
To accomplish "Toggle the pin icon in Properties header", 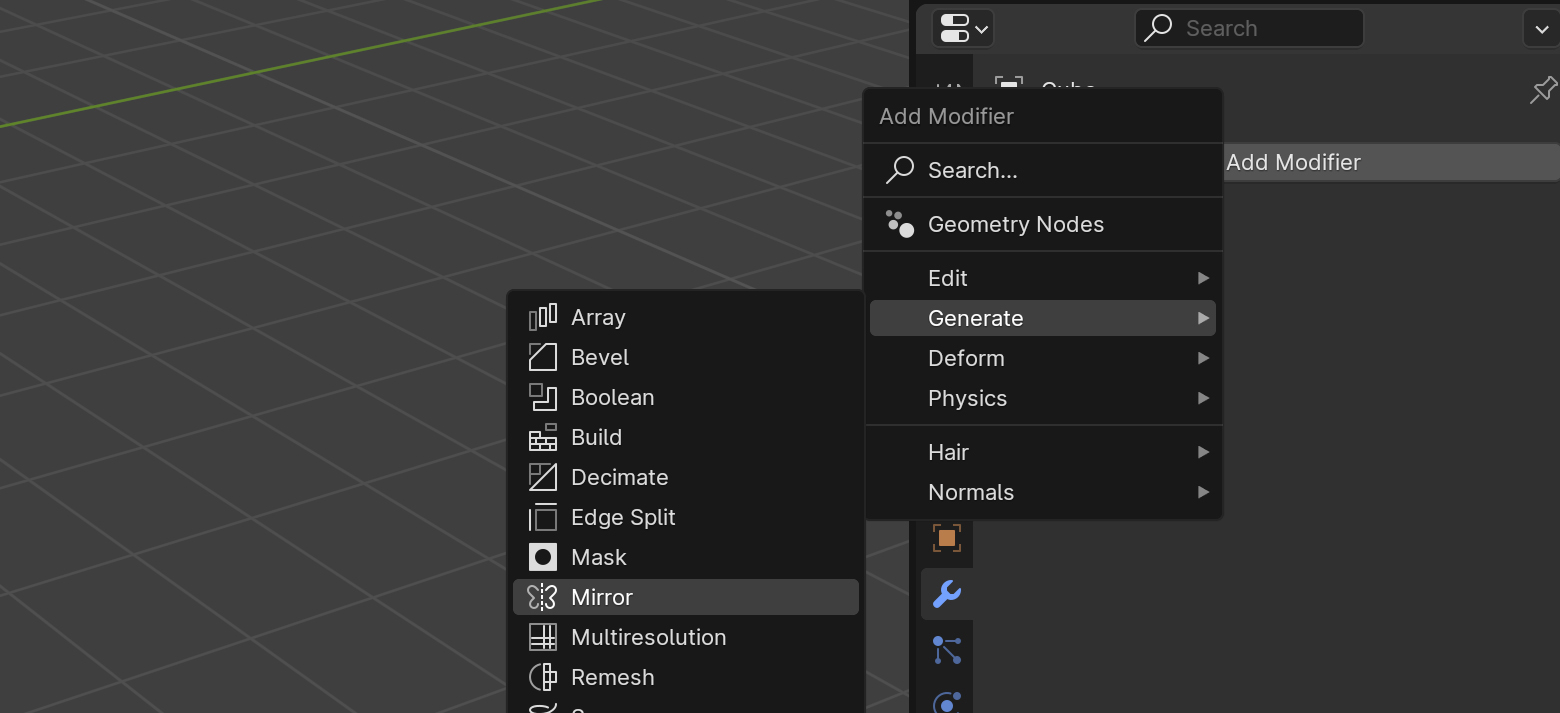I will 1543,90.
